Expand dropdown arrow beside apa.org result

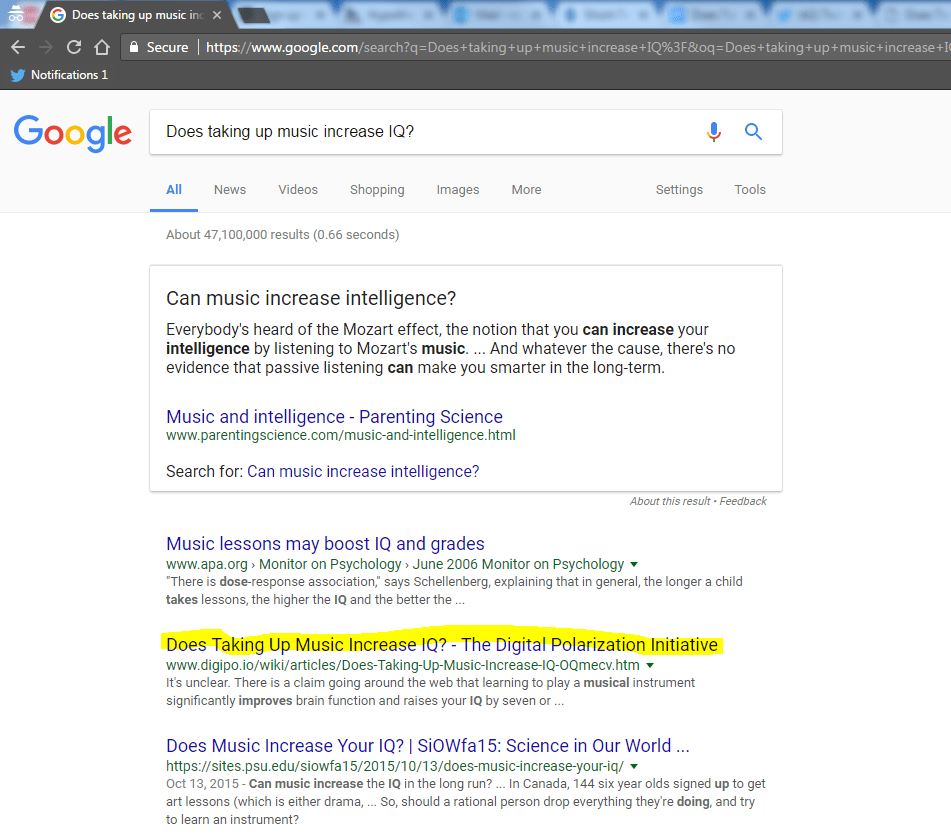click(x=634, y=564)
